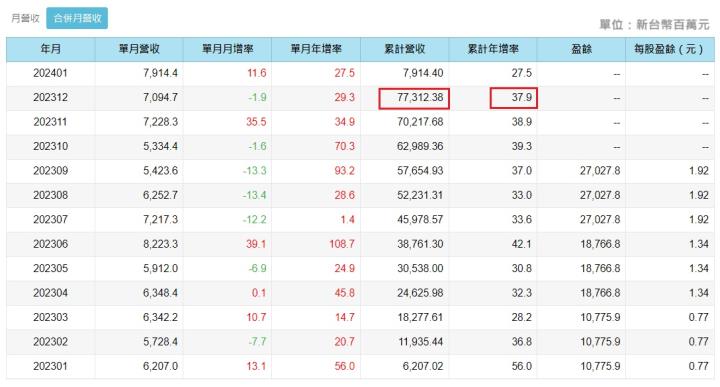
Task: Click monthly revenue 7,914.4 for 202401
Action: 160,73
